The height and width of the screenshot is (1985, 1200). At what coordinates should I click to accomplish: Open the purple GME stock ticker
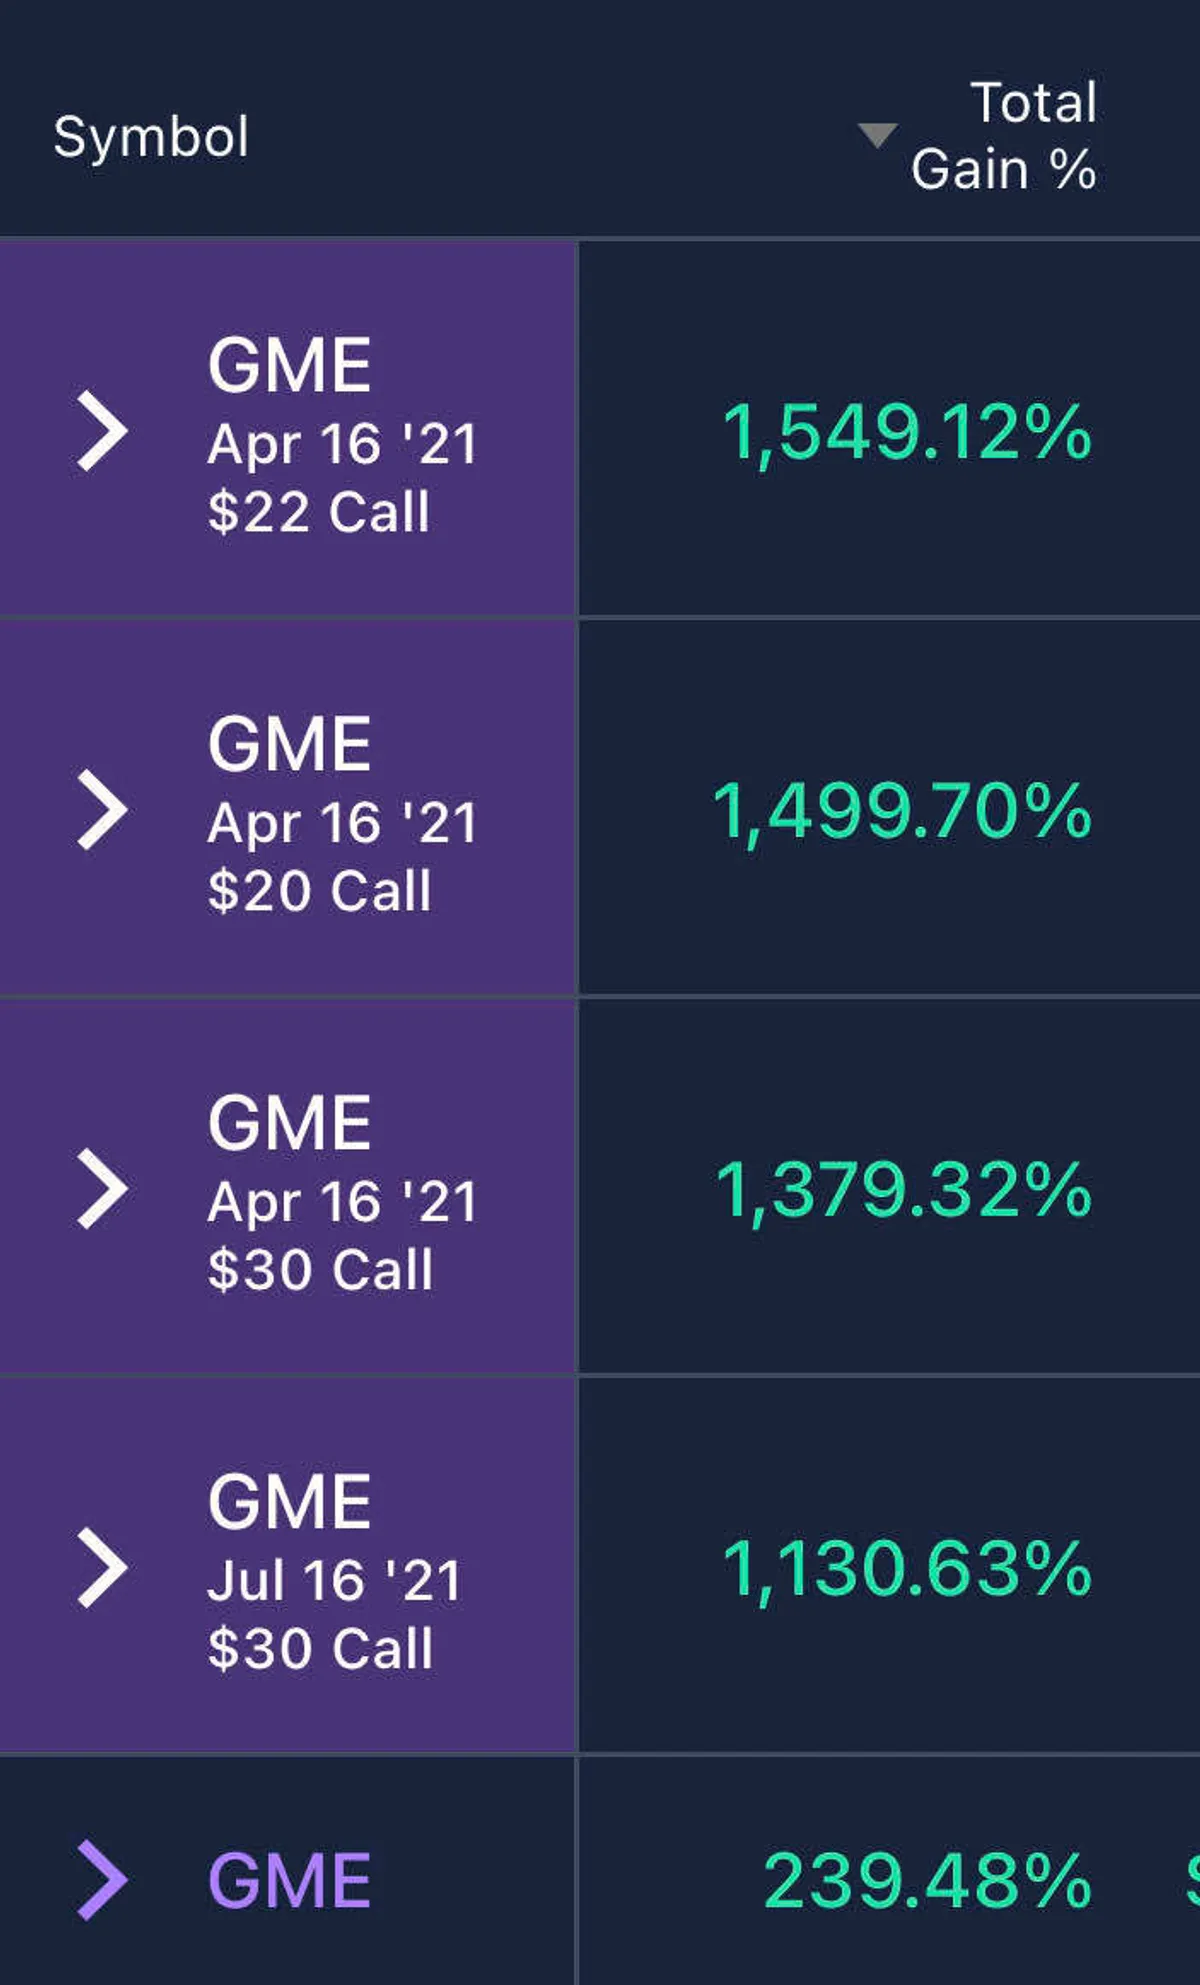(290, 1881)
